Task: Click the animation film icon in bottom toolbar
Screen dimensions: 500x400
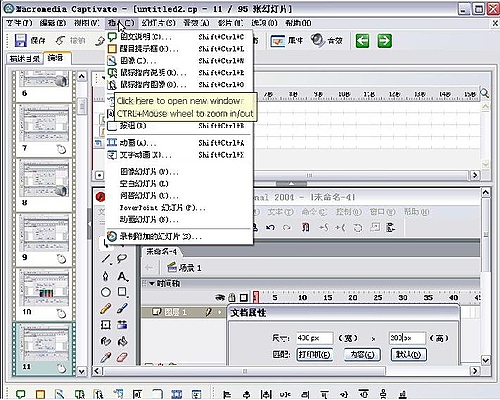Action: tap(176, 394)
